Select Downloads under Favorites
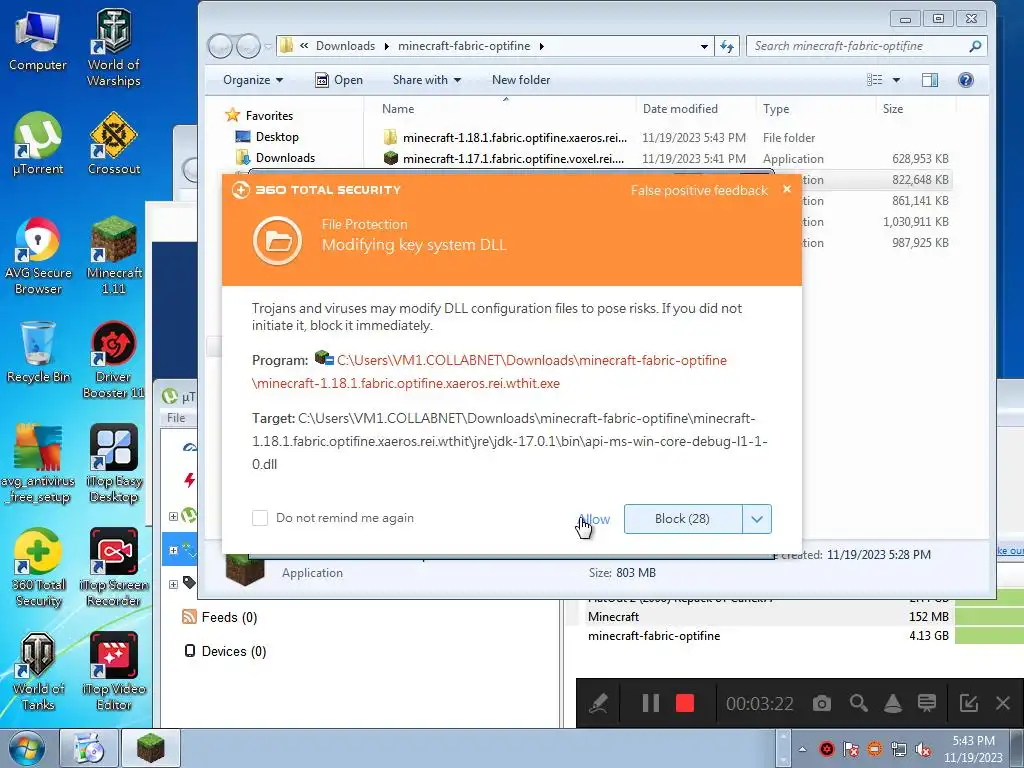The width and height of the screenshot is (1024, 768). (276, 157)
